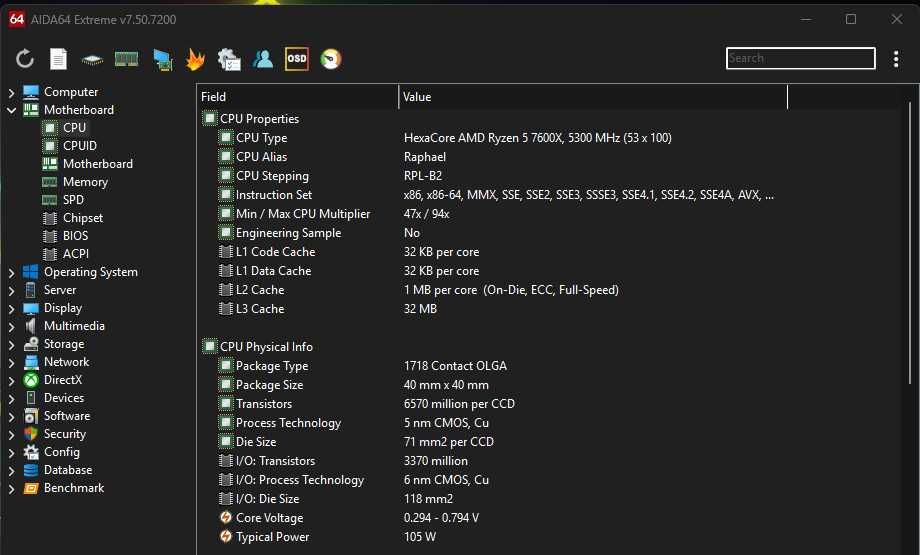
Task: Select the Package Type row
Action: [x=502, y=366]
